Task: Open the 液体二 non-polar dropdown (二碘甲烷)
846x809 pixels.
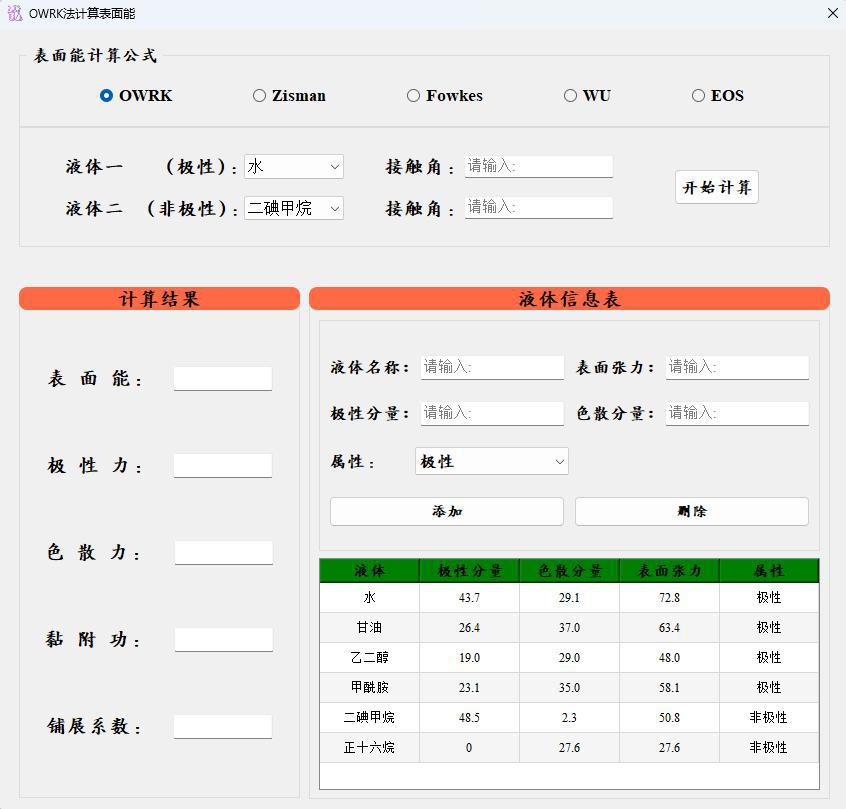Action: 294,208
